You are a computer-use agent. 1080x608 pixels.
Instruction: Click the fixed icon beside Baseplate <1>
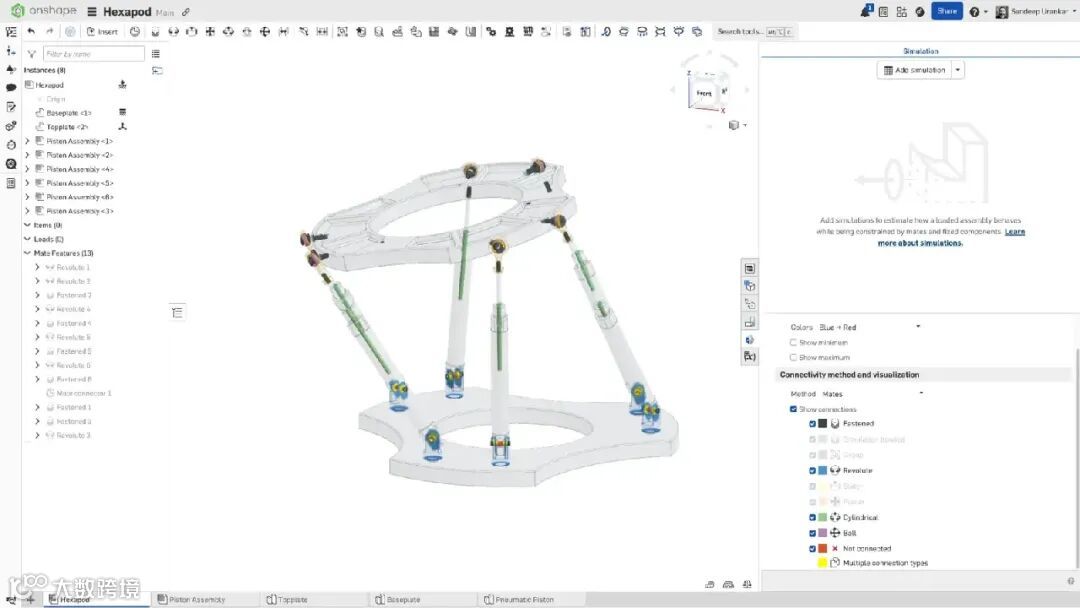123,112
